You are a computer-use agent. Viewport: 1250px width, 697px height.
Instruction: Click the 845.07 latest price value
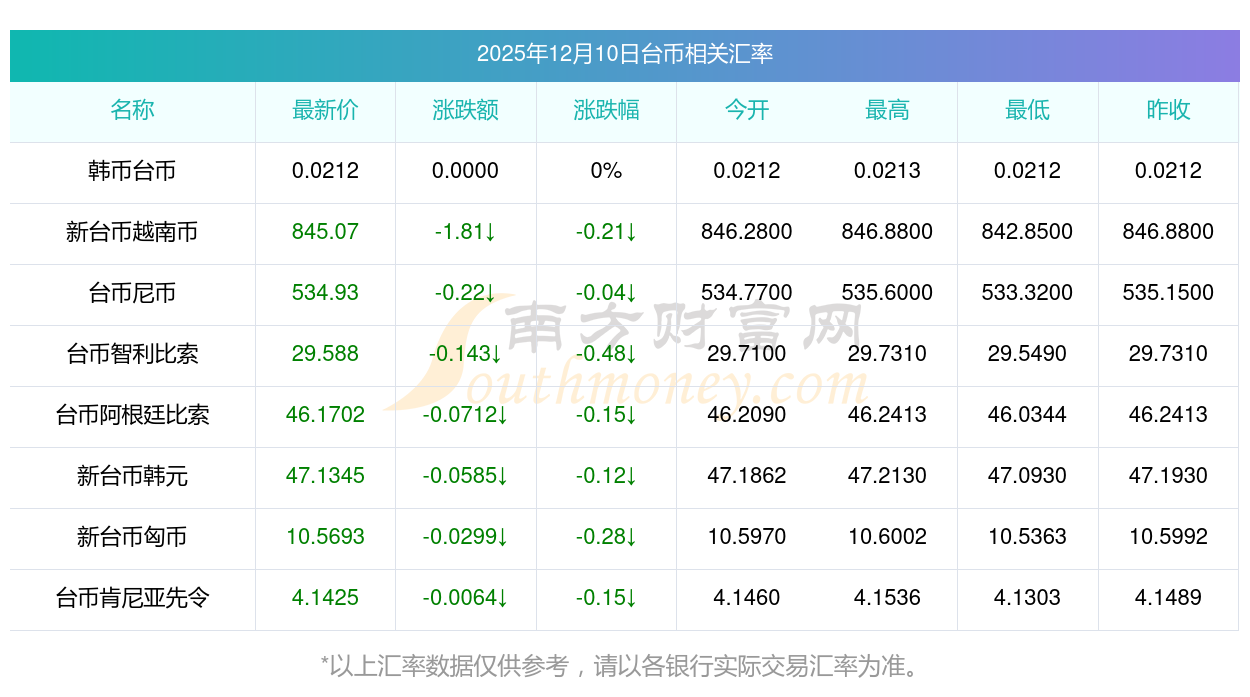point(325,232)
